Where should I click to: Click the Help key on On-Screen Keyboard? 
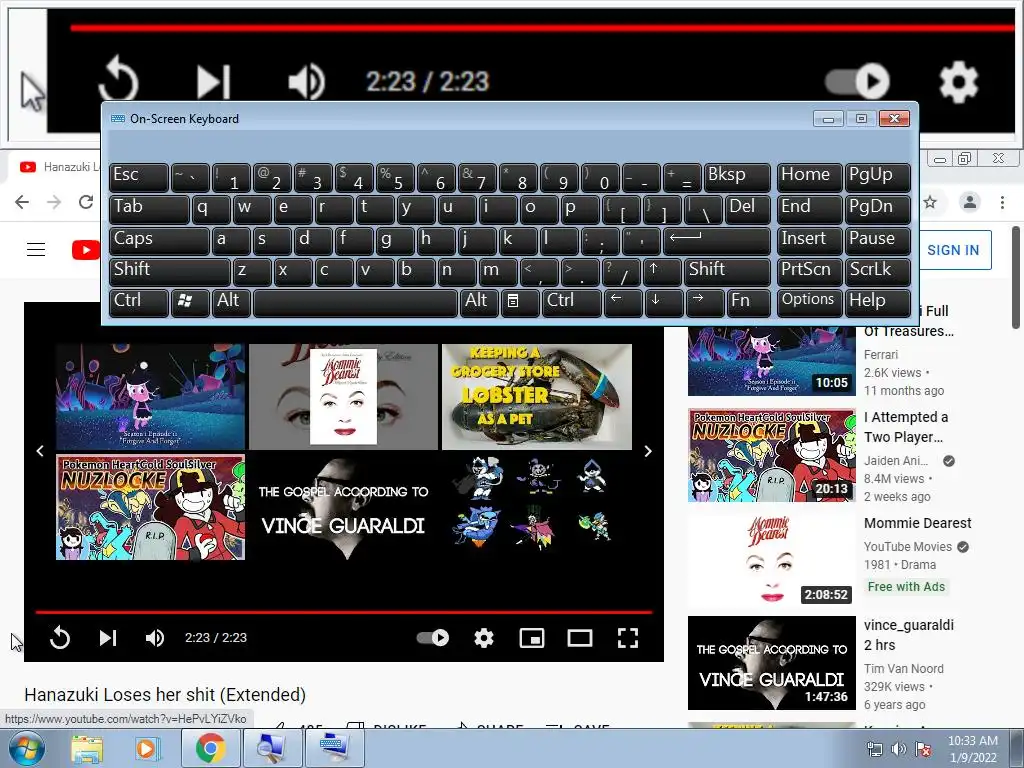pos(877,301)
